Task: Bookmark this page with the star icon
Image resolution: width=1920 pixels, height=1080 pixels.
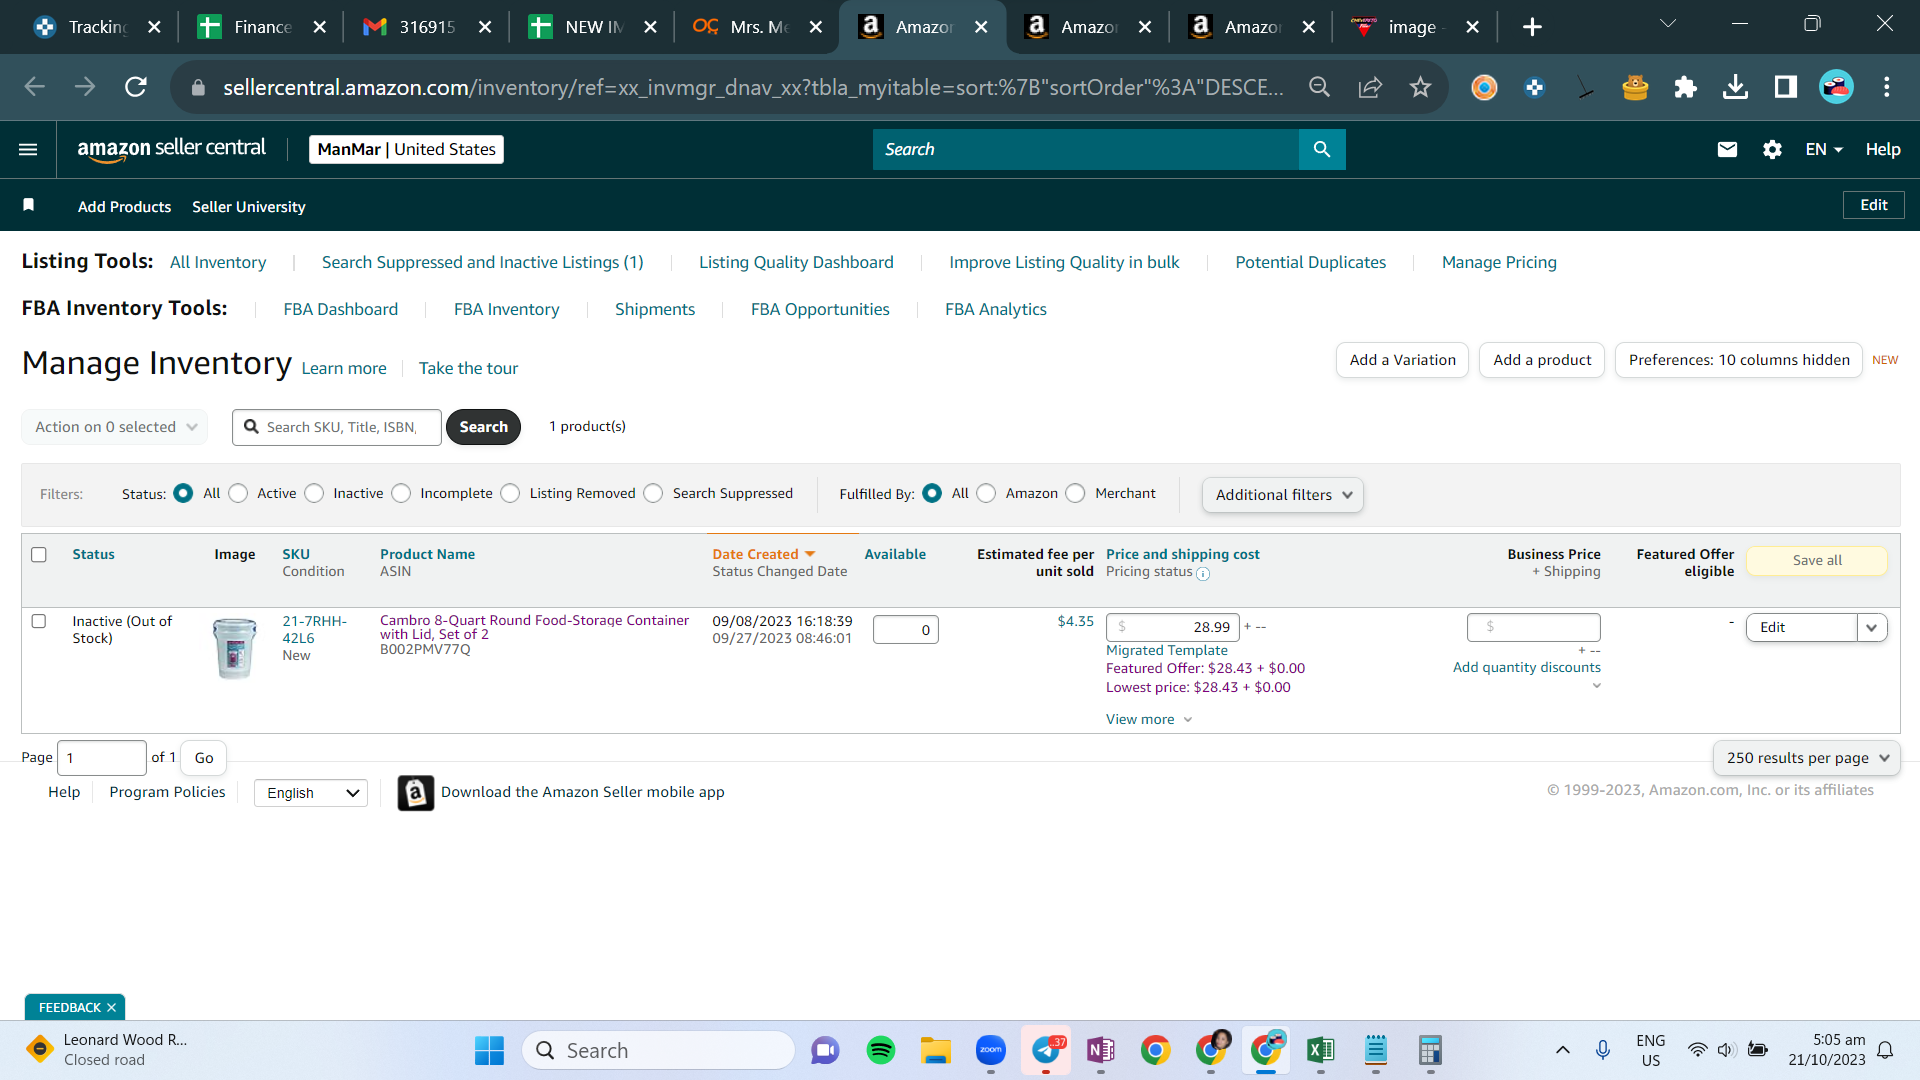Action: (x=1420, y=87)
